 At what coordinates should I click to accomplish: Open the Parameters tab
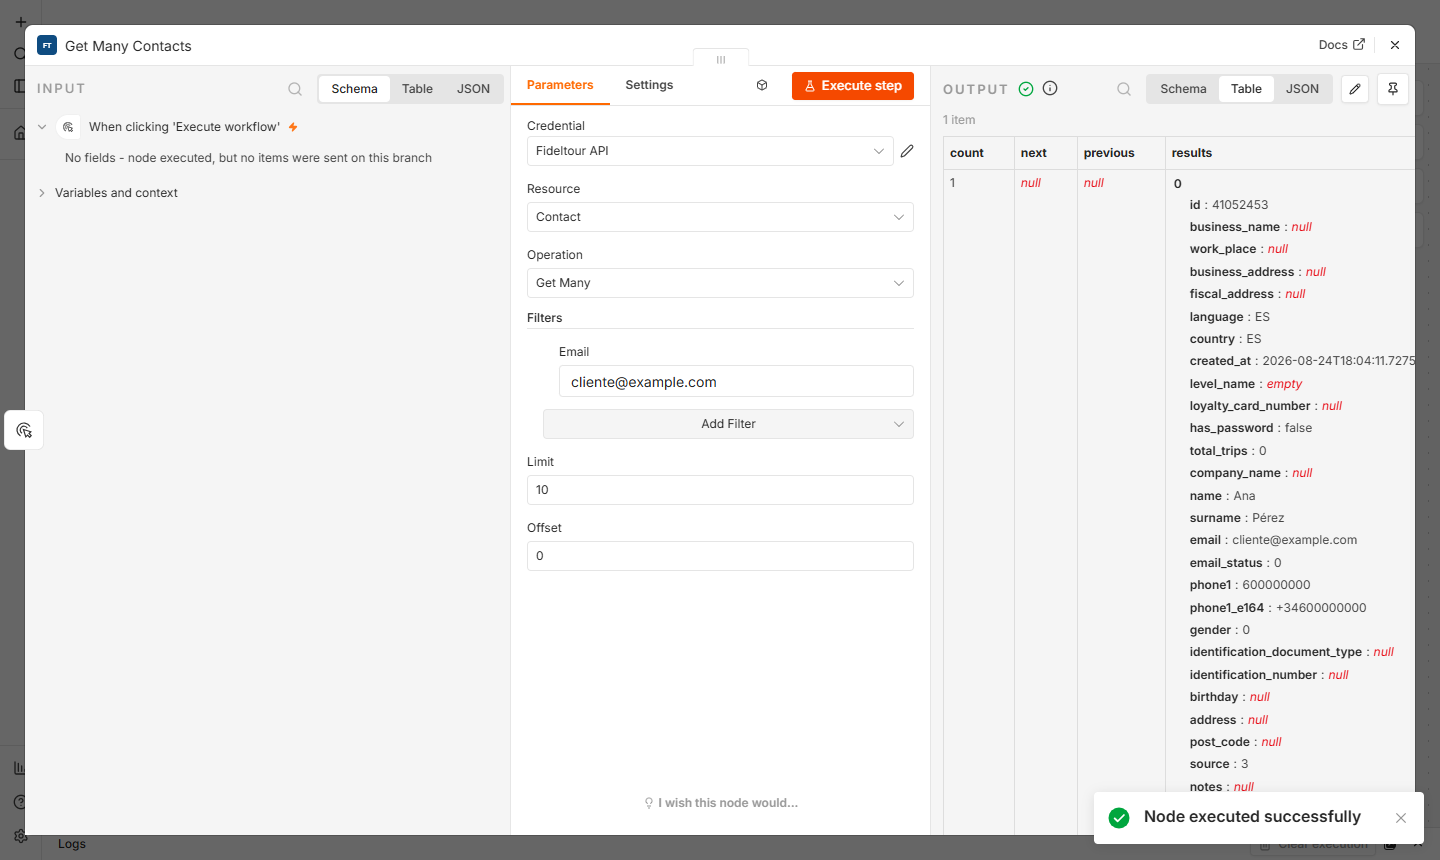560,85
